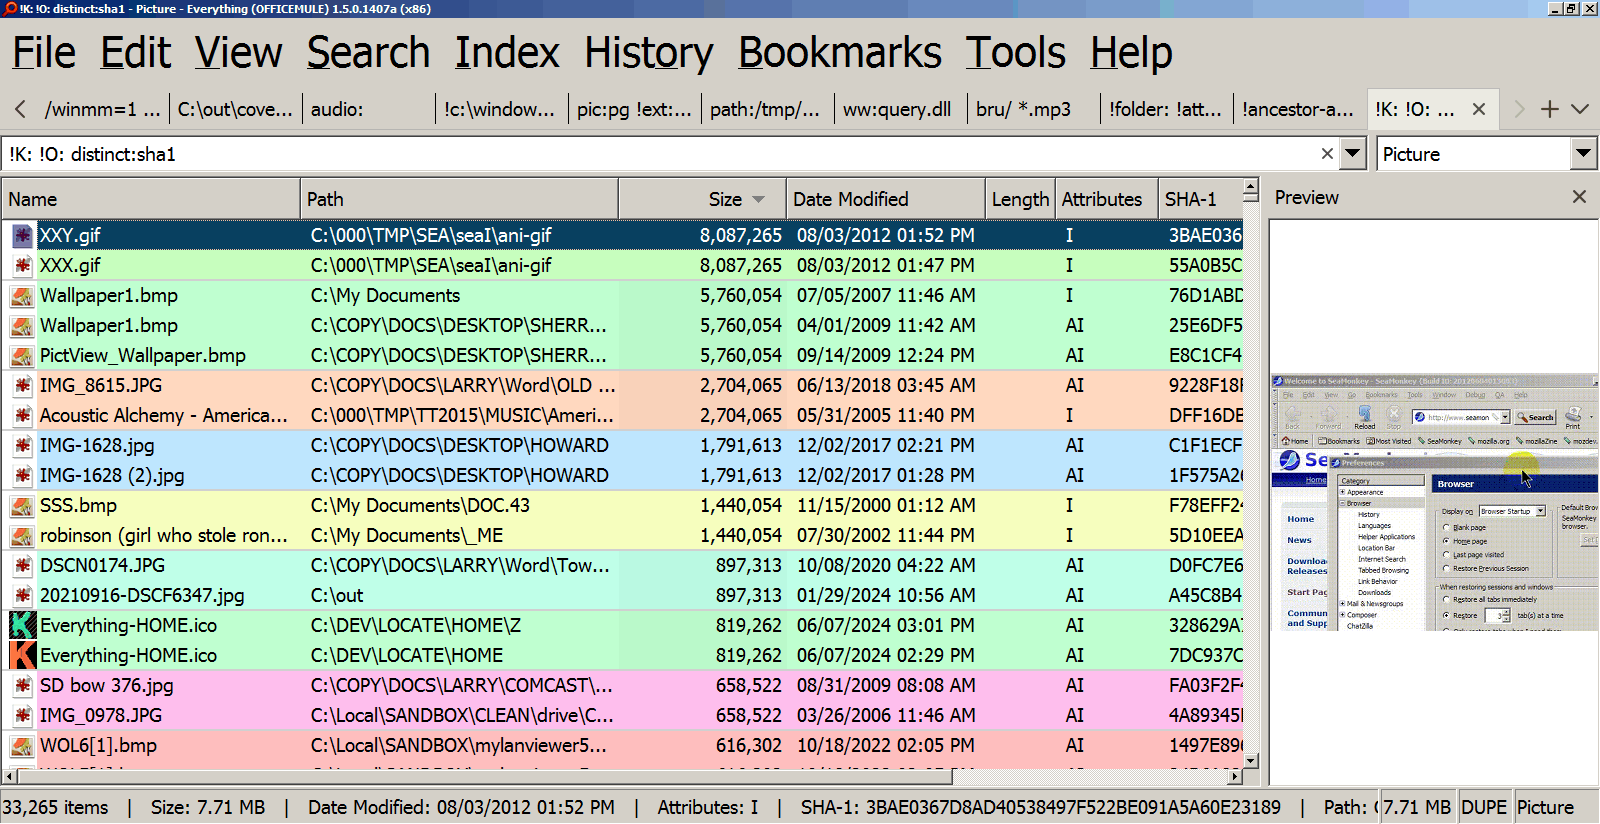The height and width of the screenshot is (824, 1600).
Task: Click the XXY.gif file icon
Action: pos(22,236)
